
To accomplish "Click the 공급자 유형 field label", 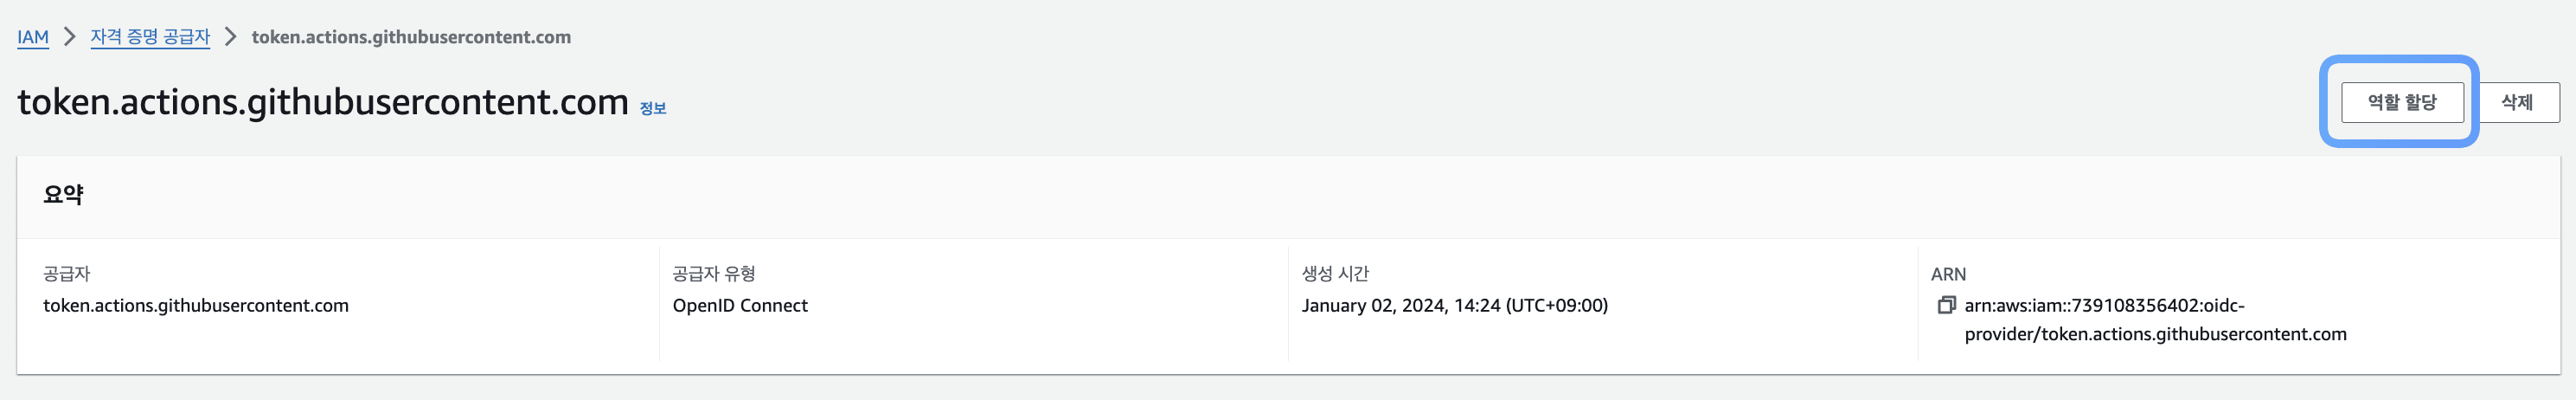I will [x=714, y=273].
